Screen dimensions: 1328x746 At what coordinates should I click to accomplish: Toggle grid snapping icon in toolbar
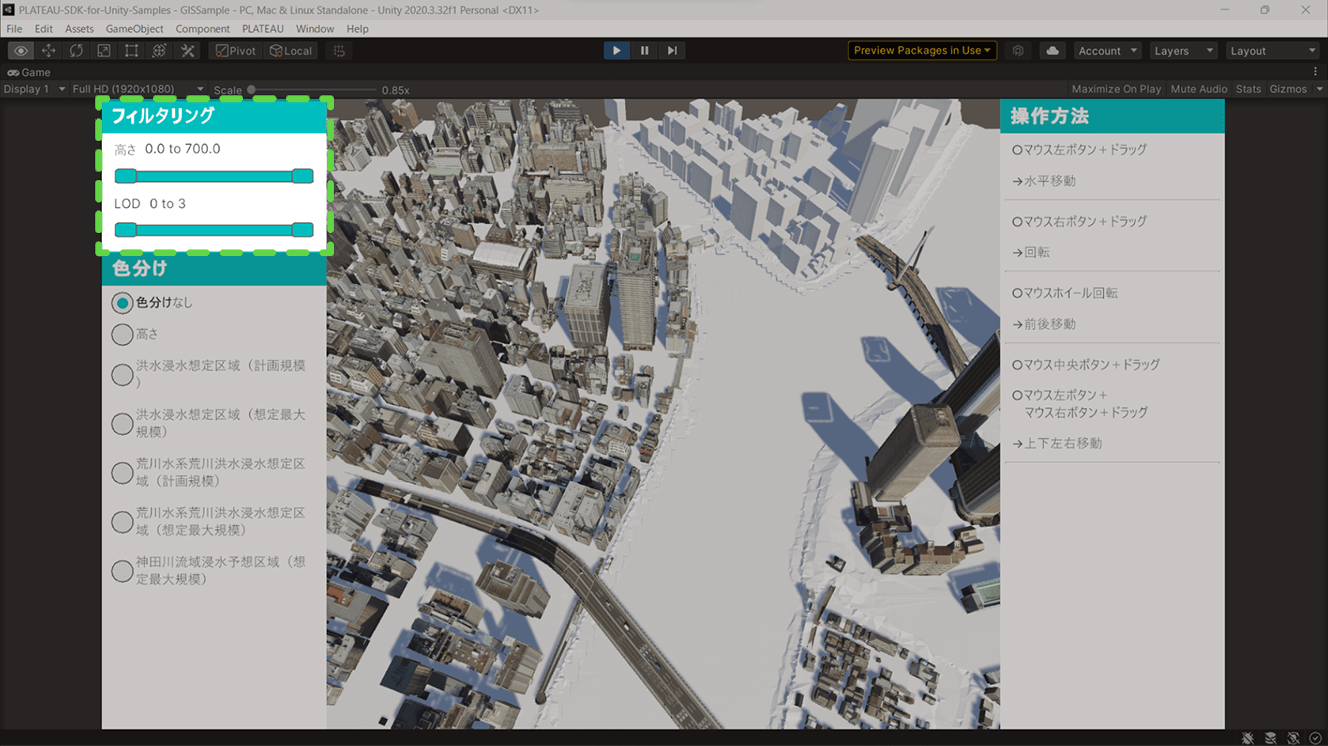click(x=339, y=51)
